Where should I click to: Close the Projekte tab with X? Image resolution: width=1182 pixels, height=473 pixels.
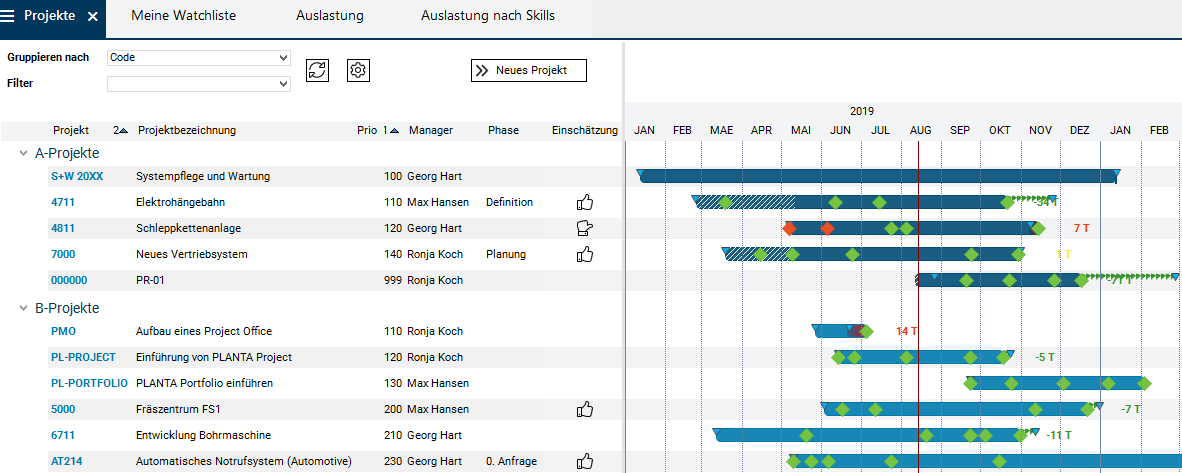click(x=93, y=17)
